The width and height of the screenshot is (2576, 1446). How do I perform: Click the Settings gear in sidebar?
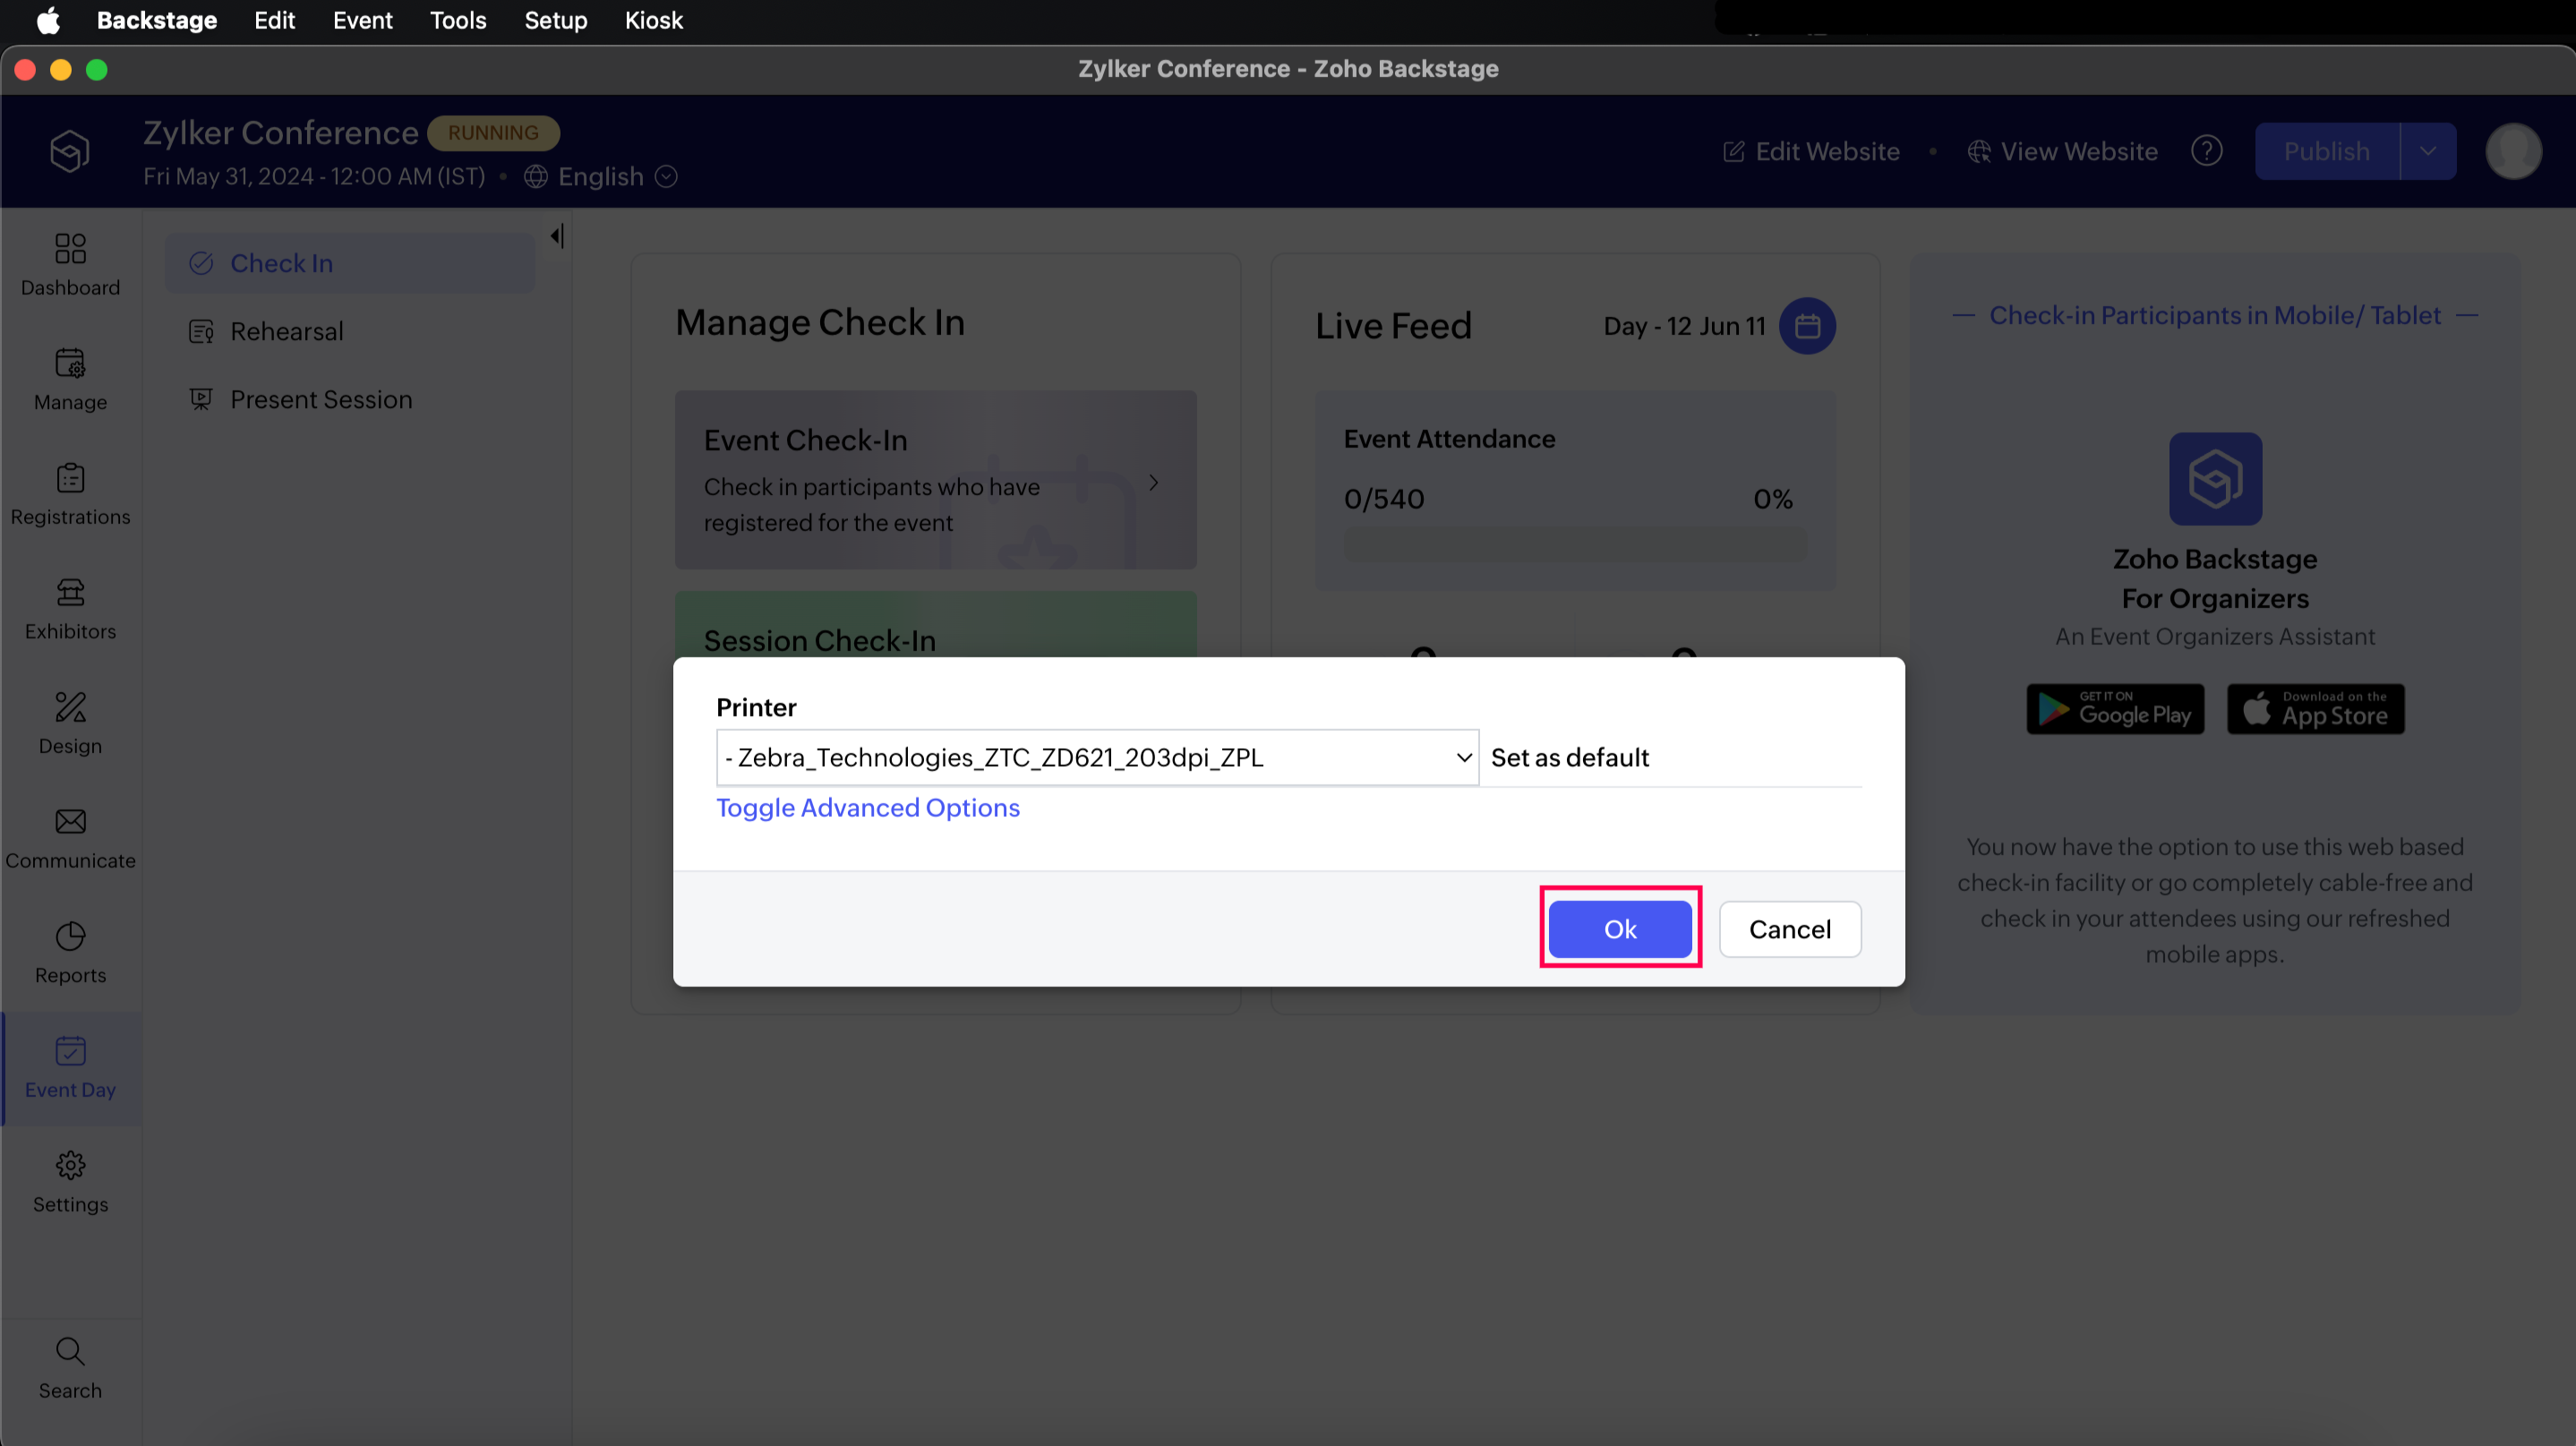pos(70,1166)
